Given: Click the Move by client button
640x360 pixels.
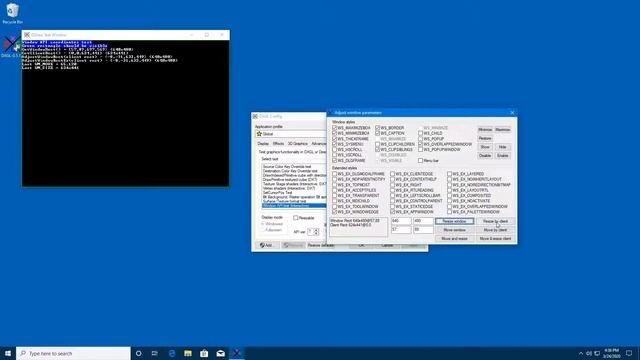Looking at the screenshot, I should point(496,230).
